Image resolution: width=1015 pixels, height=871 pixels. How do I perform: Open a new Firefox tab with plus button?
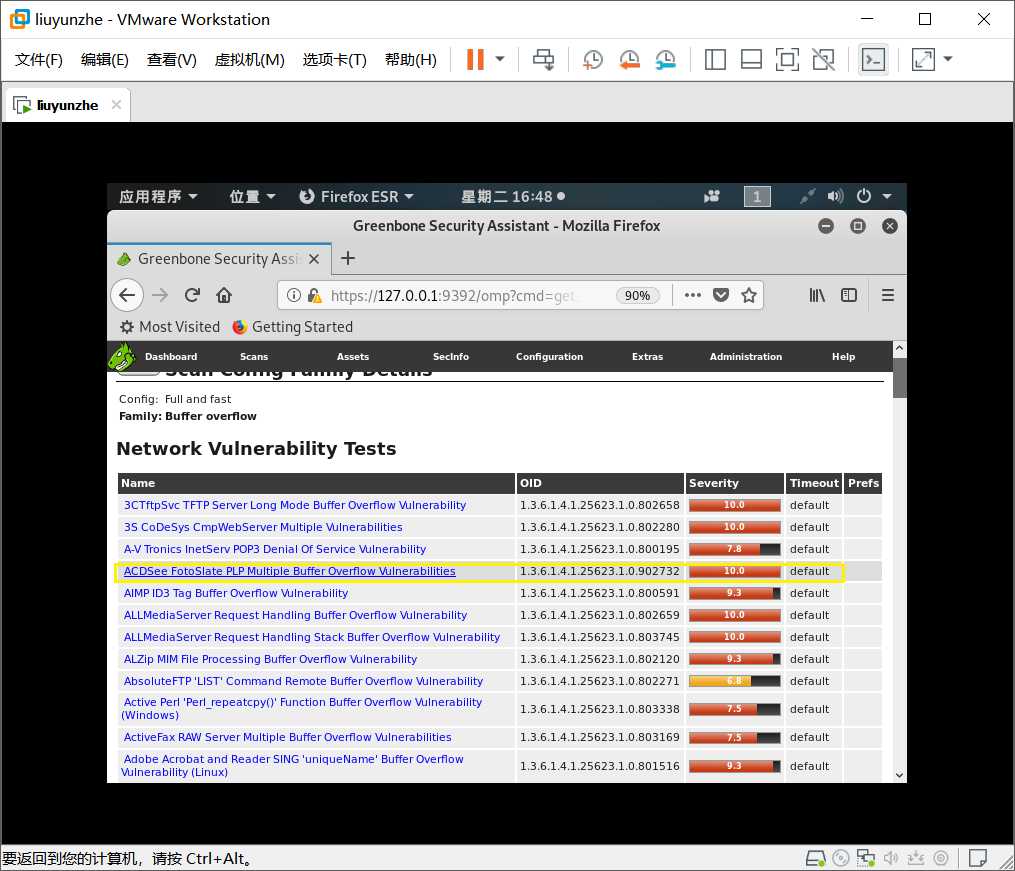click(x=348, y=258)
